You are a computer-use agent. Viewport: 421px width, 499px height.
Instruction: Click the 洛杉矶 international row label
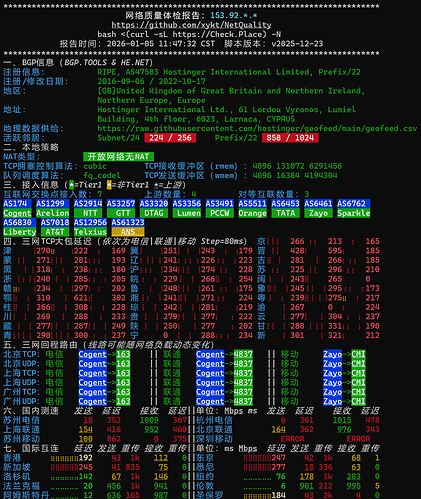(x=17, y=476)
